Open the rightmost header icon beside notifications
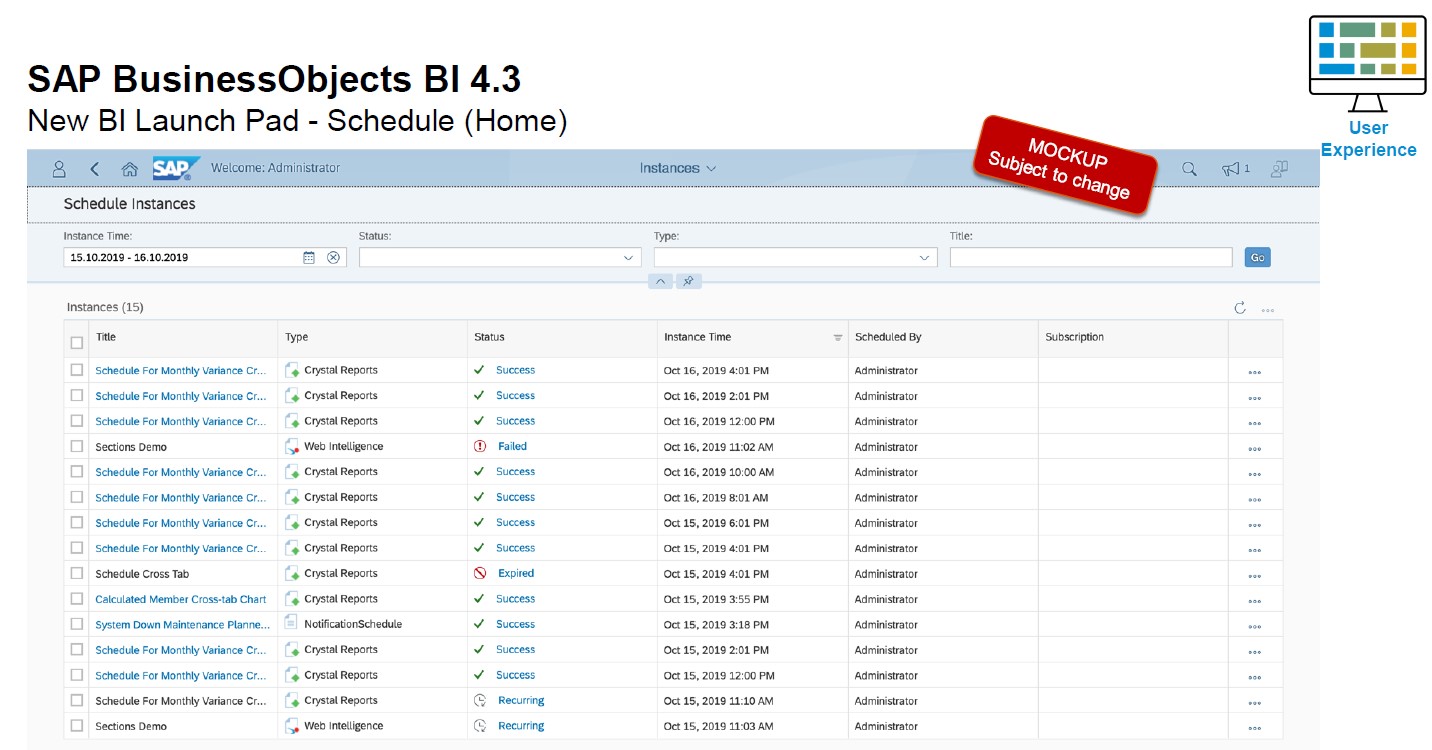This screenshot has width=1432, height=750. coord(1278,169)
